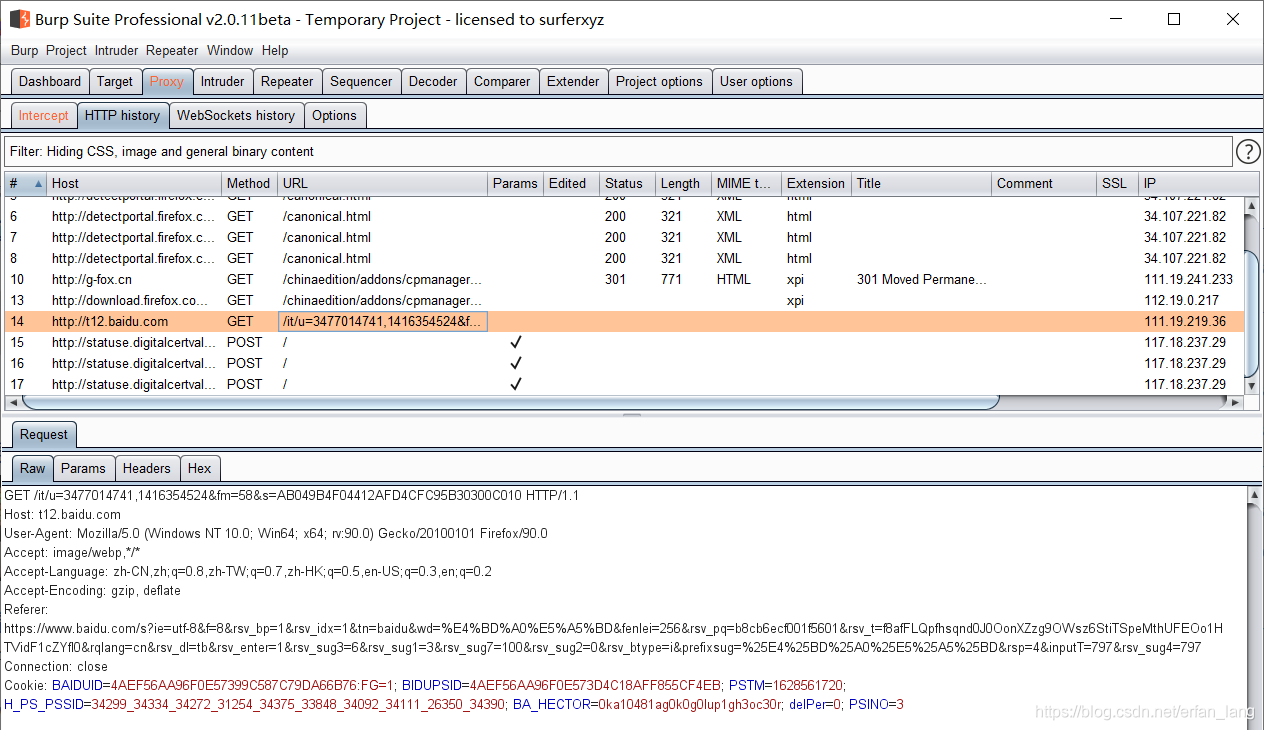The height and width of the screenshot is (730, 1264).
Task: Open the Comparer tab
Action: [x=502, y=82]
